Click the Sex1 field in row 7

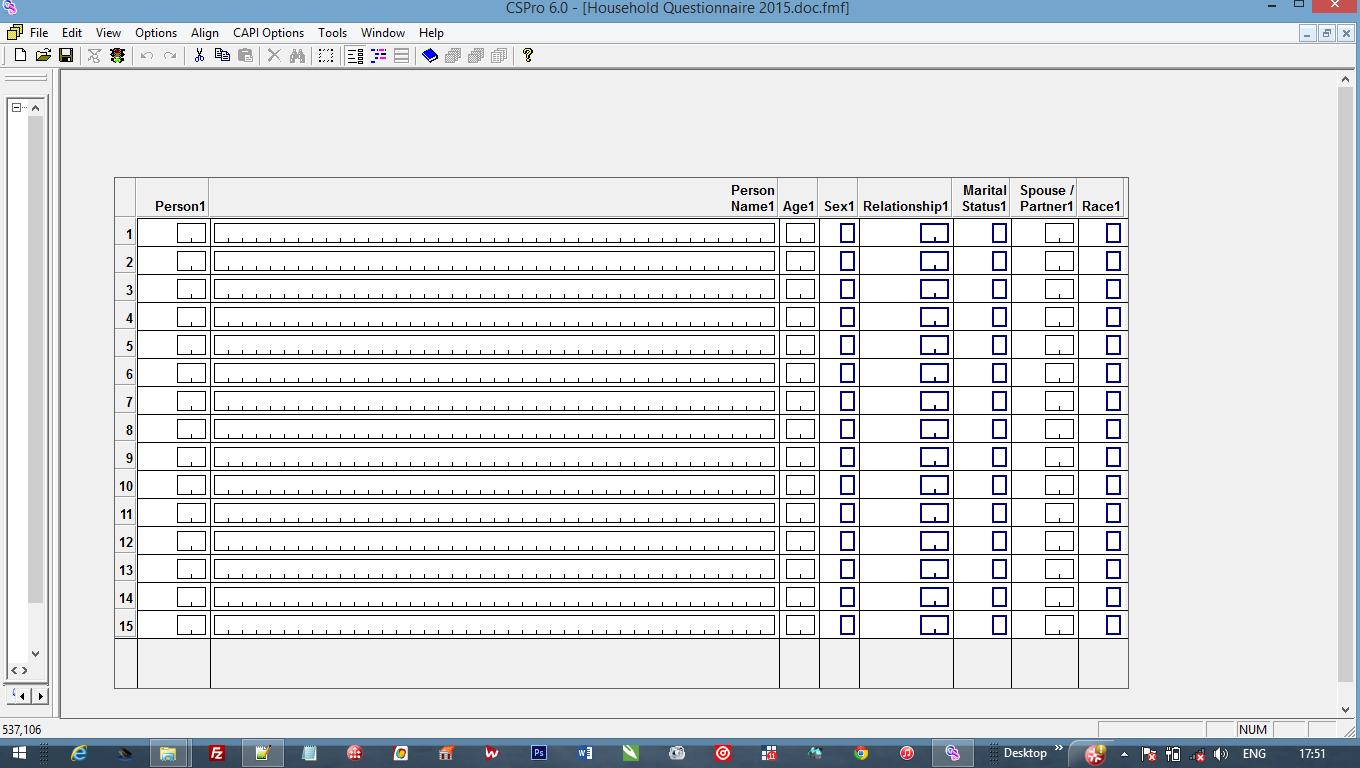(x=847, y=401)
